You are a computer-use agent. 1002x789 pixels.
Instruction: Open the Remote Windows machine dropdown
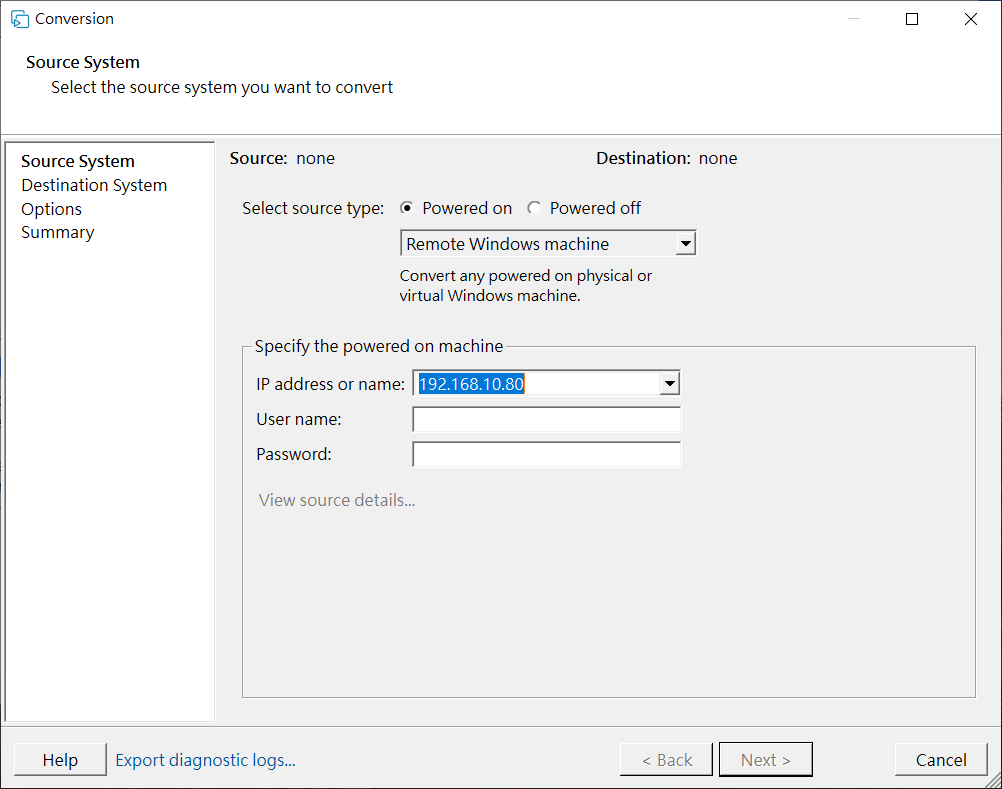pos(685,243)
